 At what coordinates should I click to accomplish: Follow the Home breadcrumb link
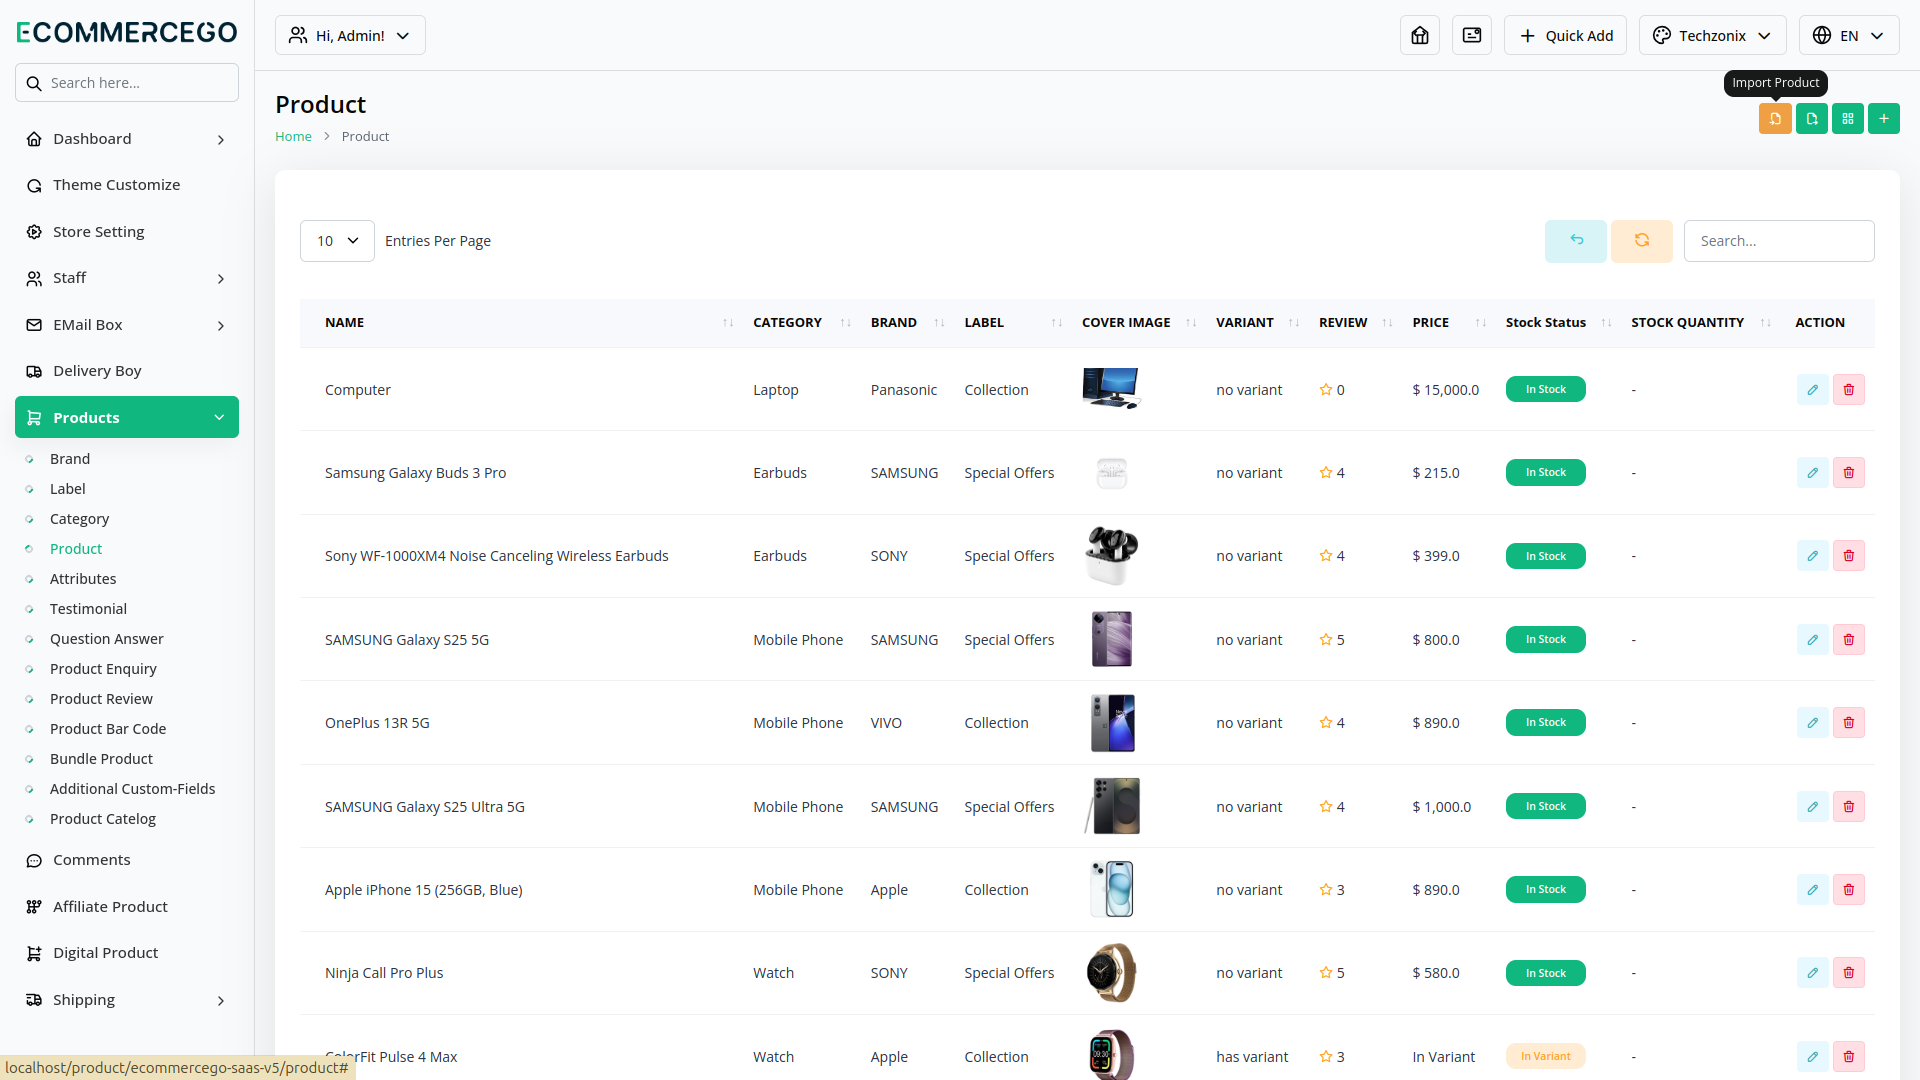point(293,136)
